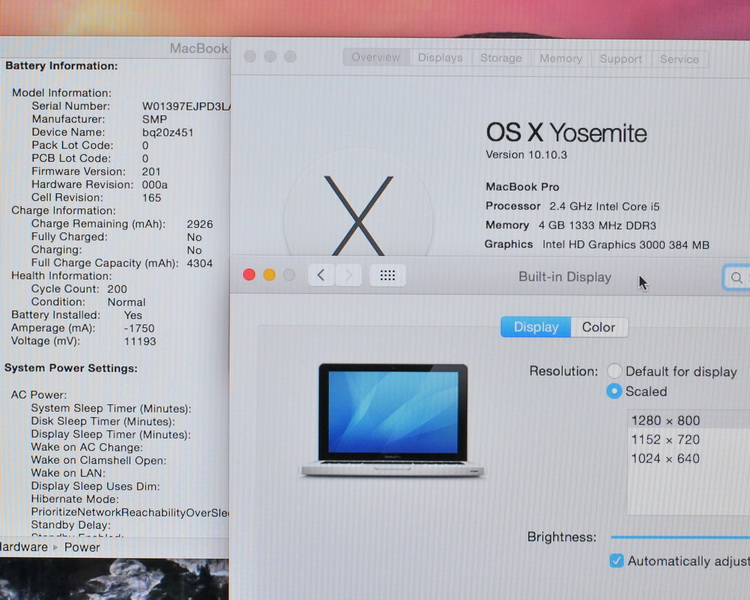This screenshot has height=600, width=750.
Task: Click Charge Remaining value 2926
Action: [199, 224]
